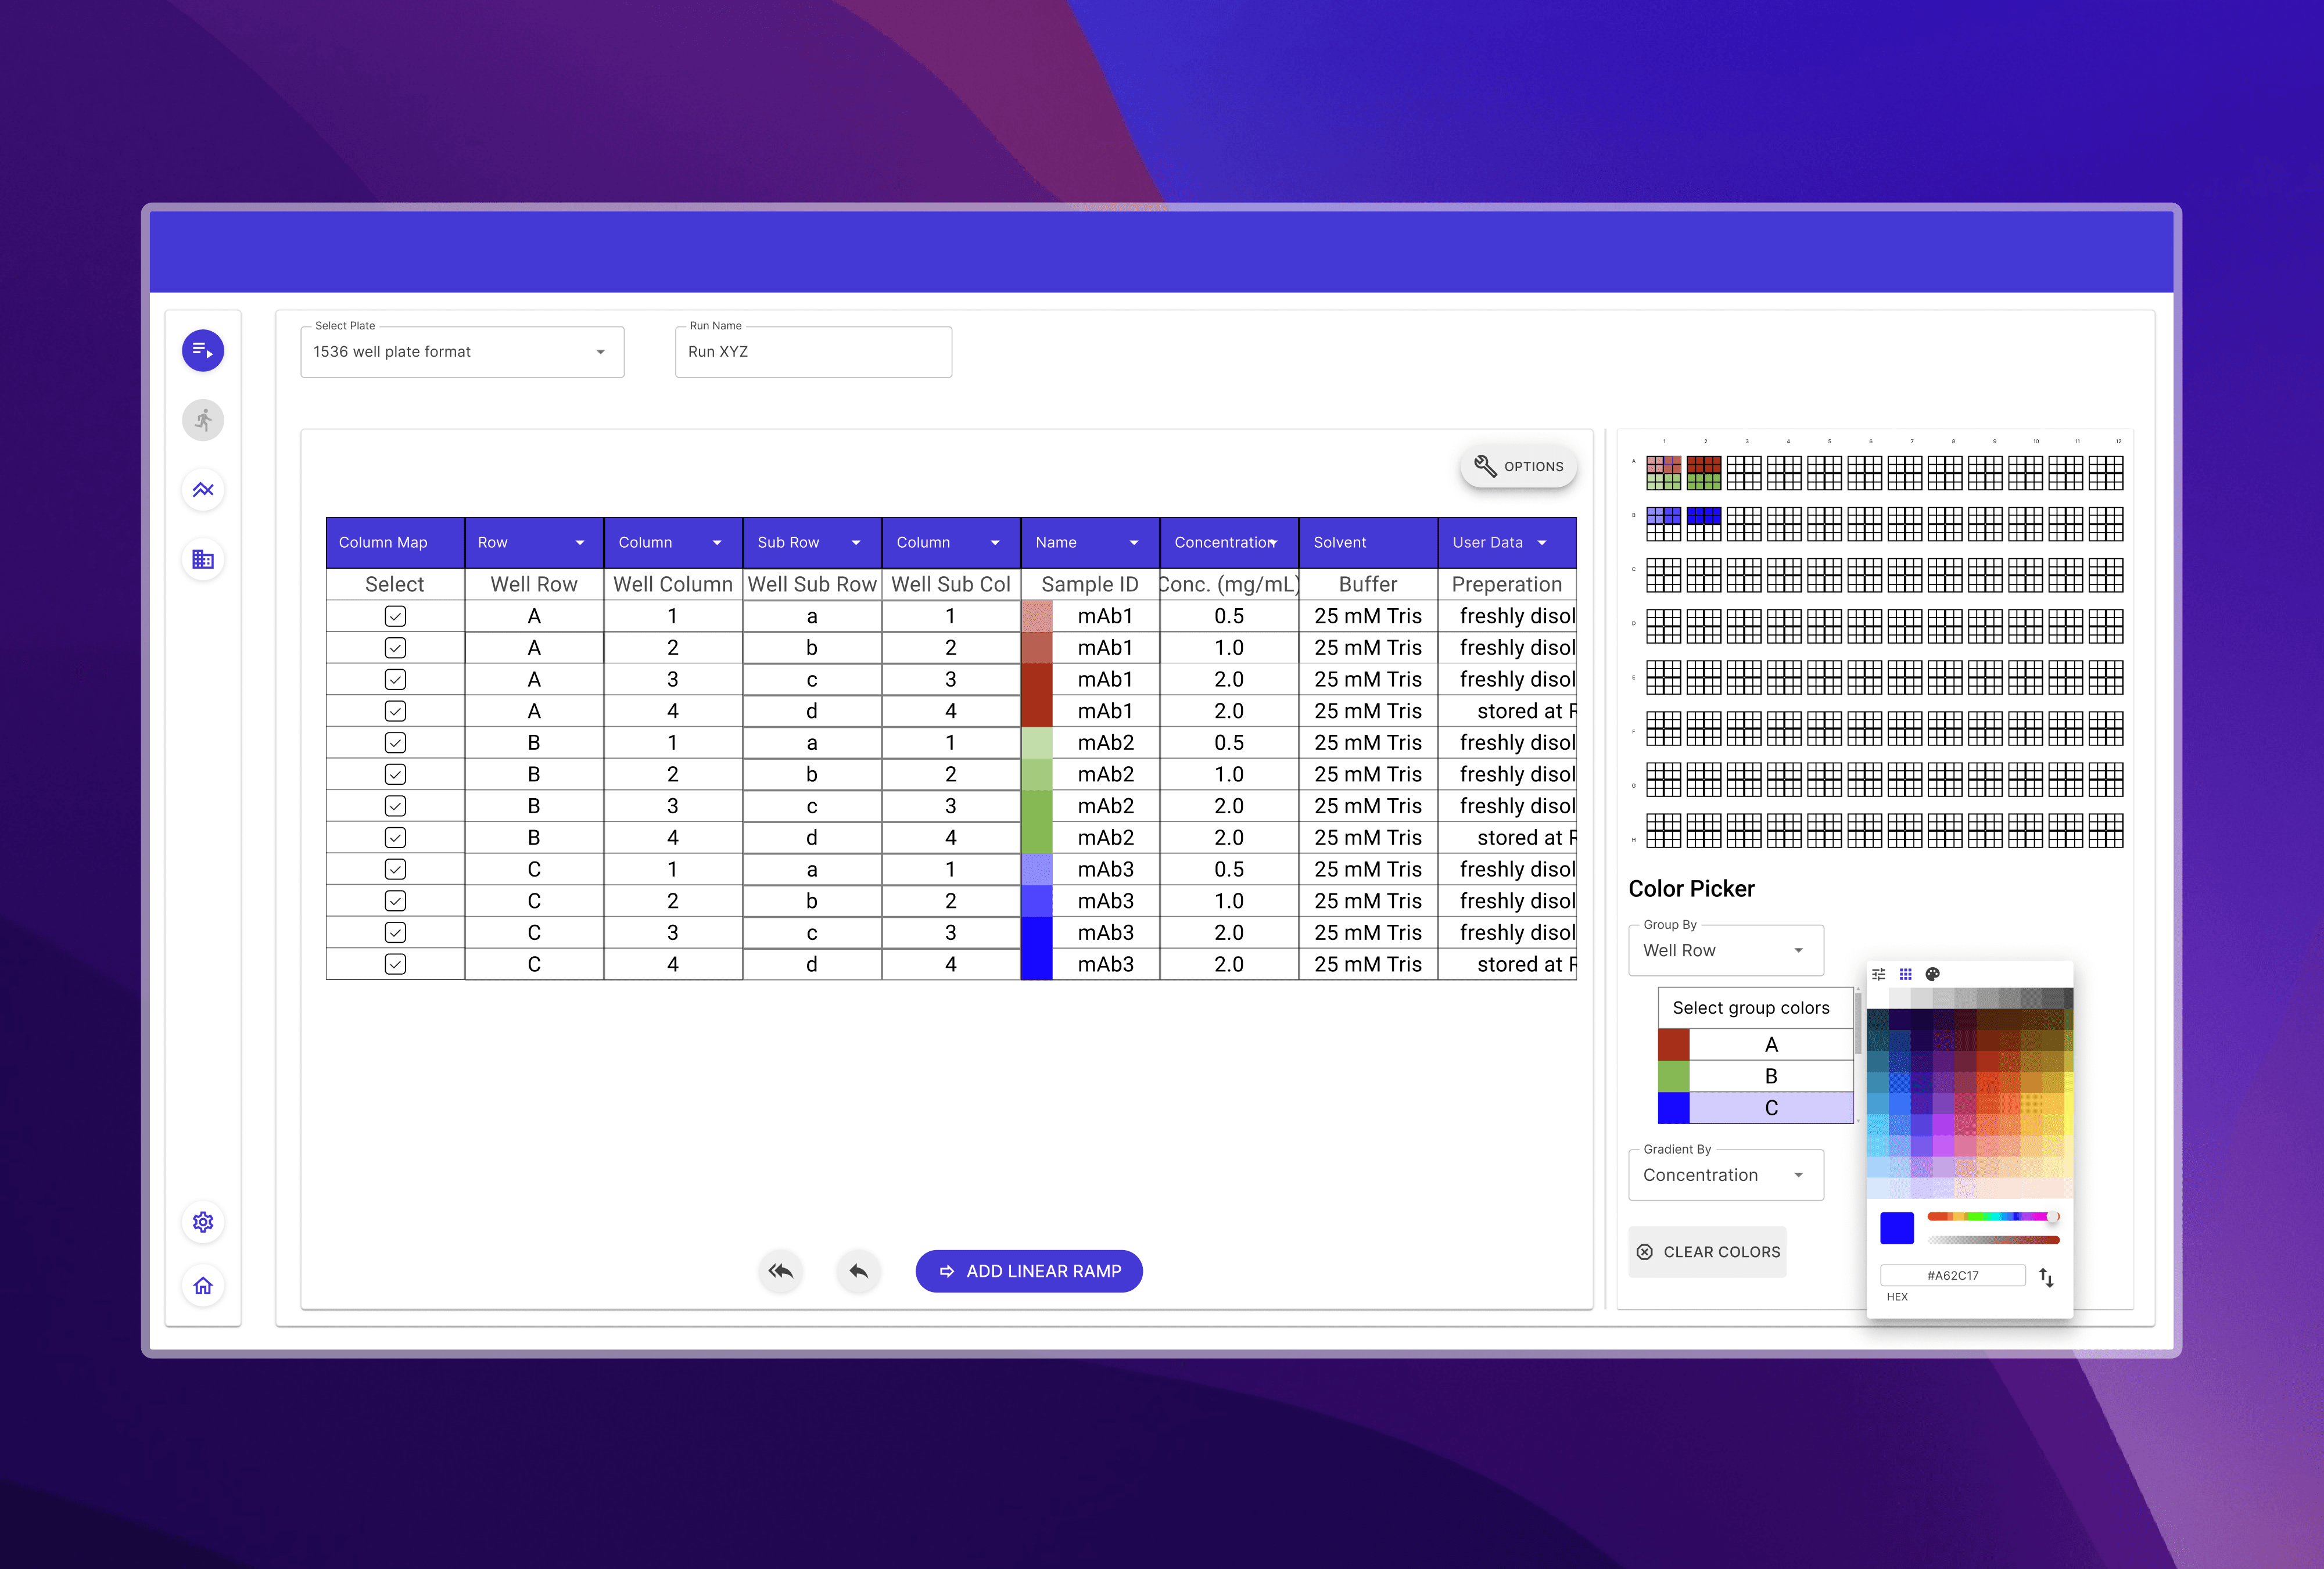Expand the Group By Well Row dropdown
The height and width of the screenshot is (1569, 2324).
[x=1725, y=950]
